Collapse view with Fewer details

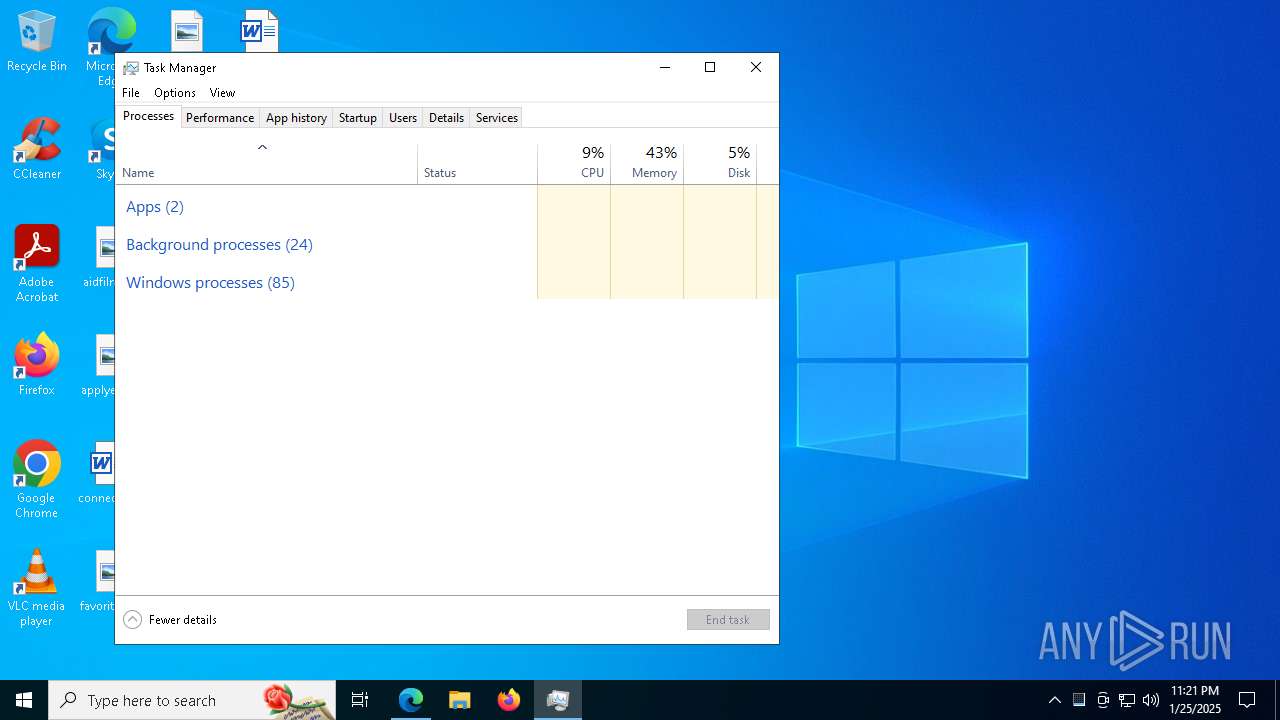coord(170,620)
